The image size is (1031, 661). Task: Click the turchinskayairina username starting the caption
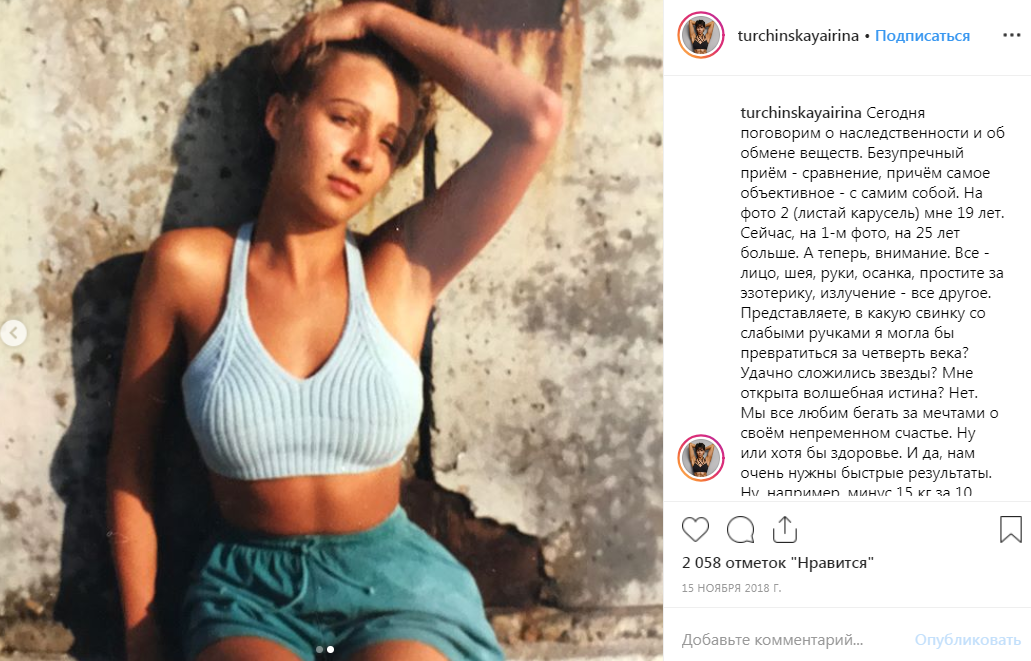point(801,111)
